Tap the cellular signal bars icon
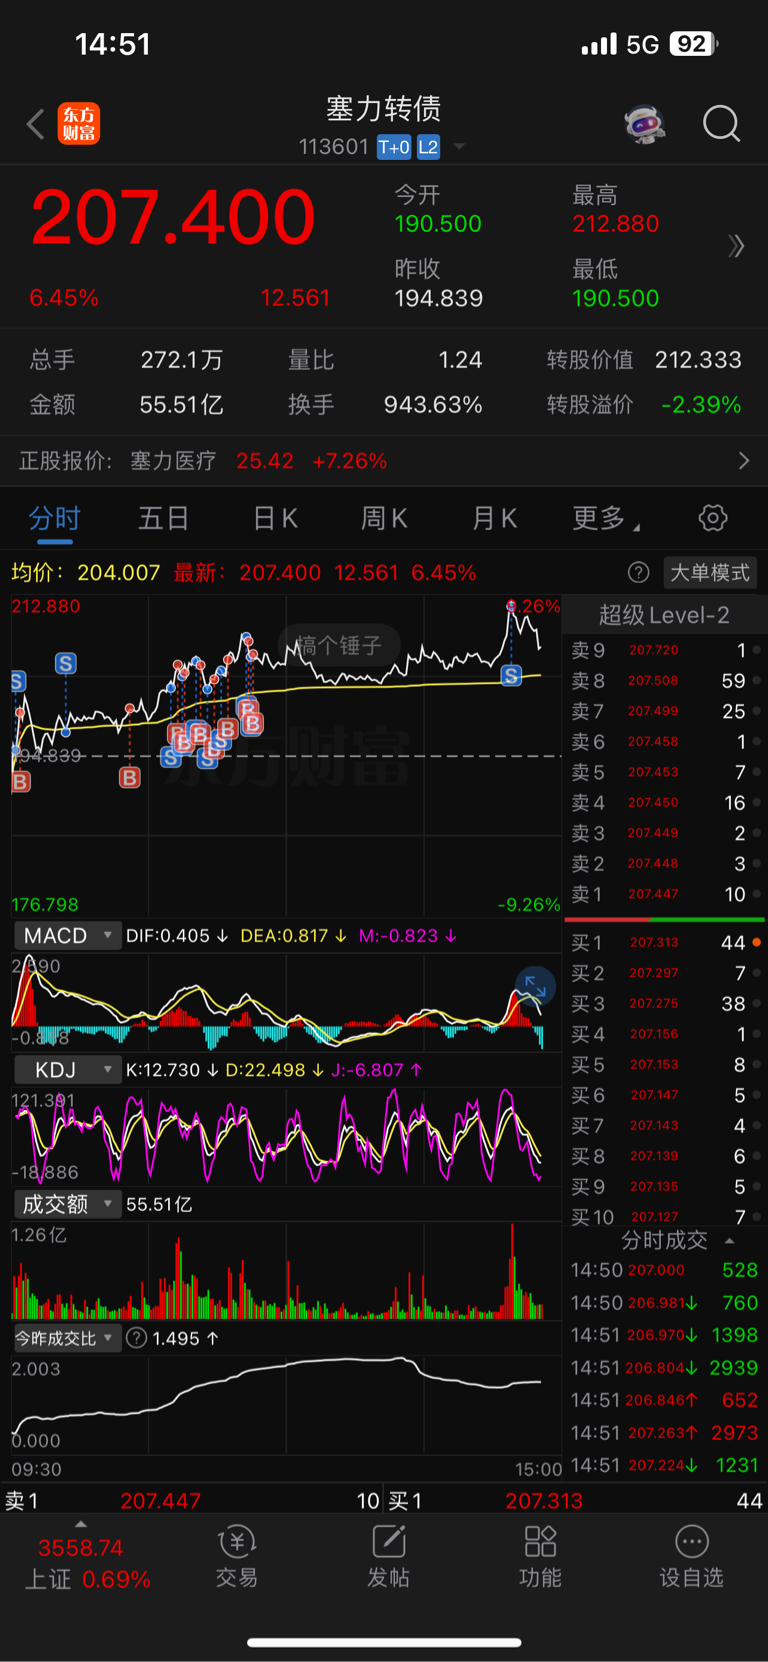The height and width of the screenshot is (1662, 768). 599,45
